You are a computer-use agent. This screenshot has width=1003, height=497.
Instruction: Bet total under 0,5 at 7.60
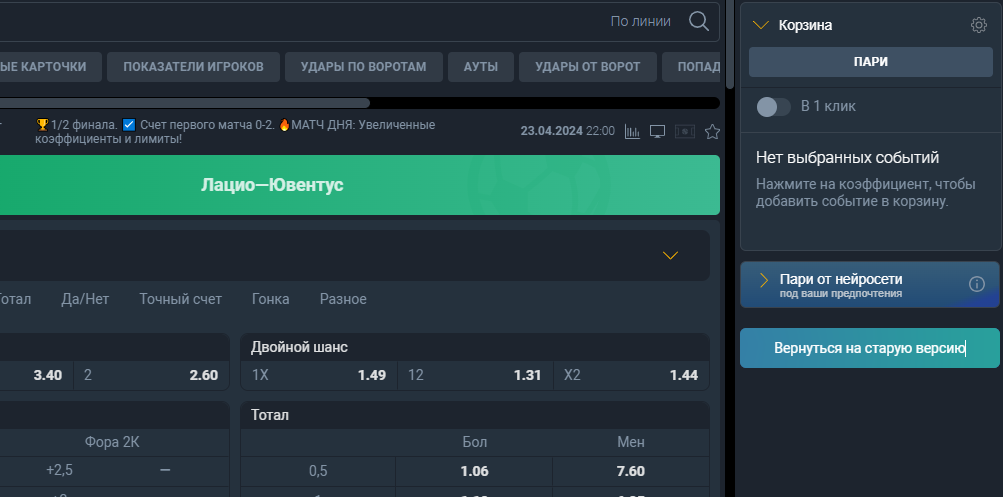click(x=631, y=471)
